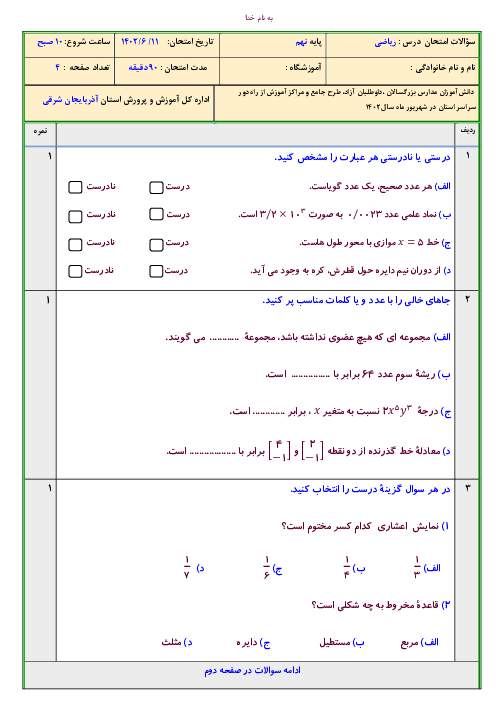
Task: Check نادرست box for statement ج
Action: click(x=75, y=244)
